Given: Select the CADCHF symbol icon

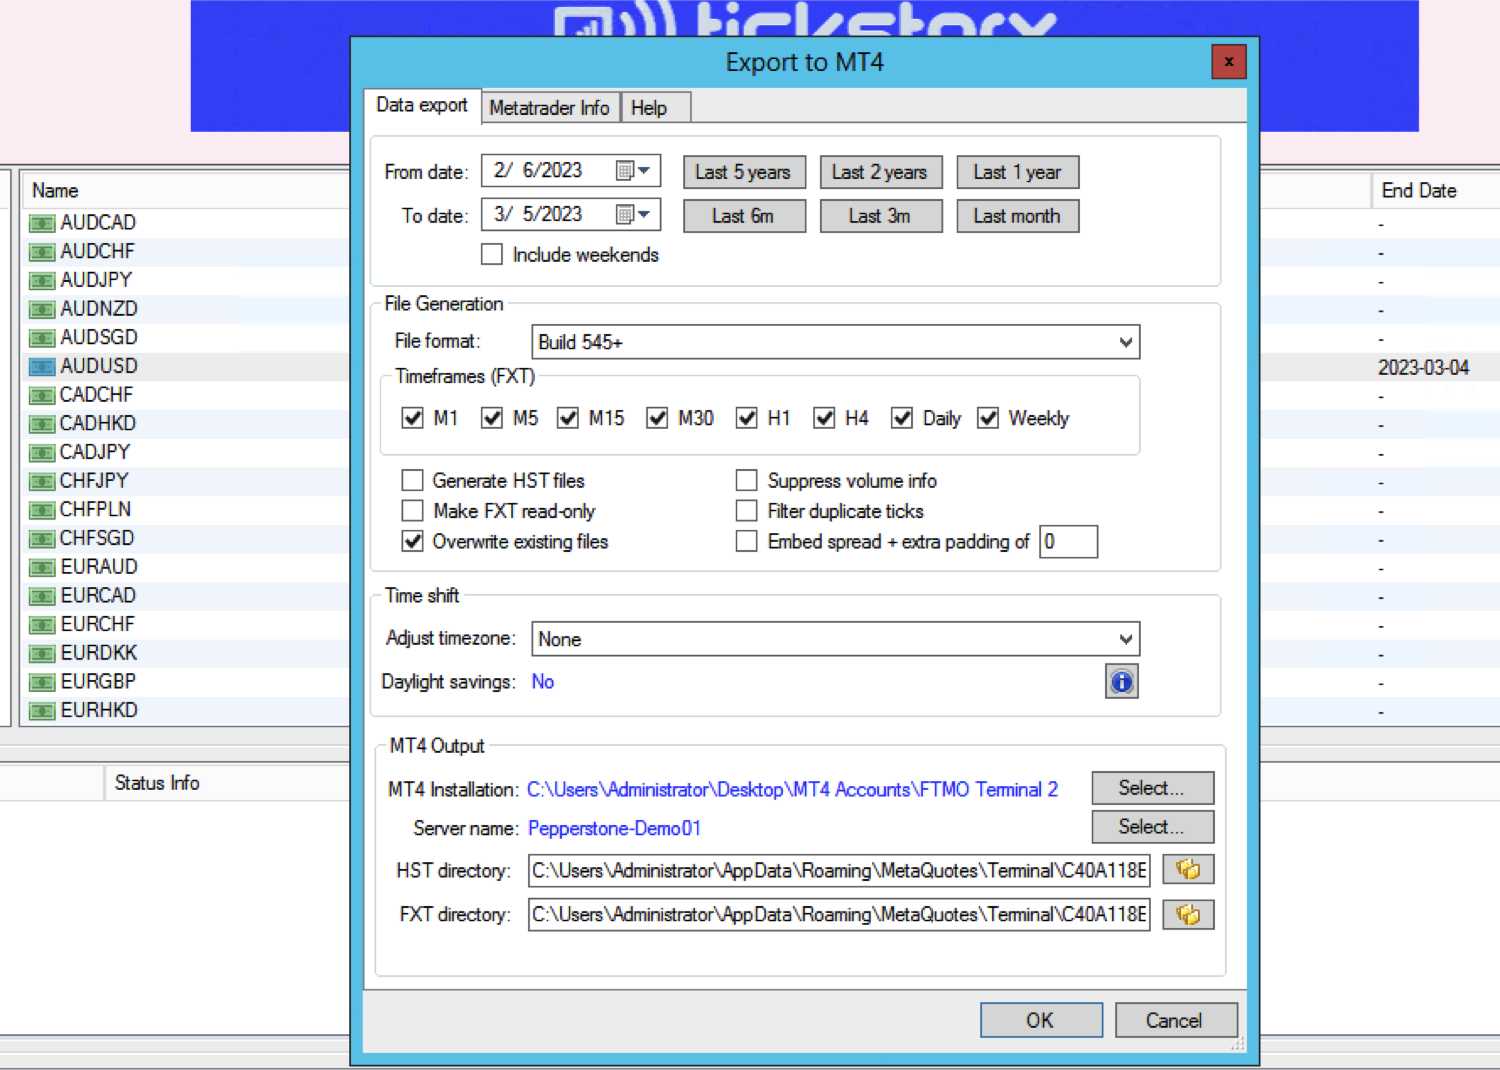Looking at the screenshot, I should click(42, 395).
